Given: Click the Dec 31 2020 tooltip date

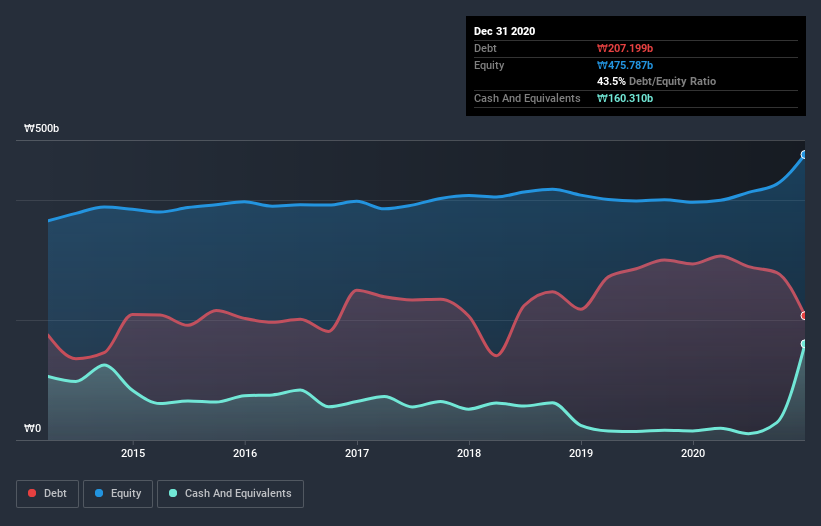Looking at the screenshot, I should pyautogui.click(x=504, y=31).
